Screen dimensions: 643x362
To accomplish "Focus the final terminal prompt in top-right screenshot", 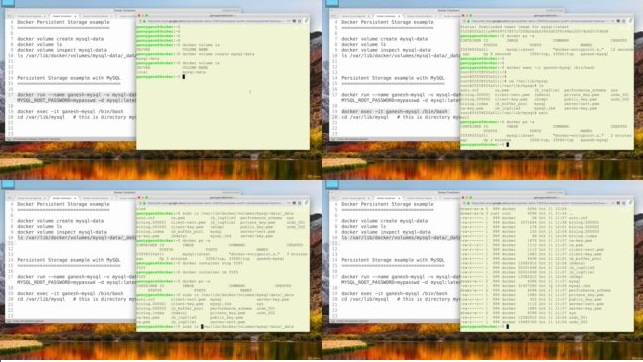I will pos(484,144).
